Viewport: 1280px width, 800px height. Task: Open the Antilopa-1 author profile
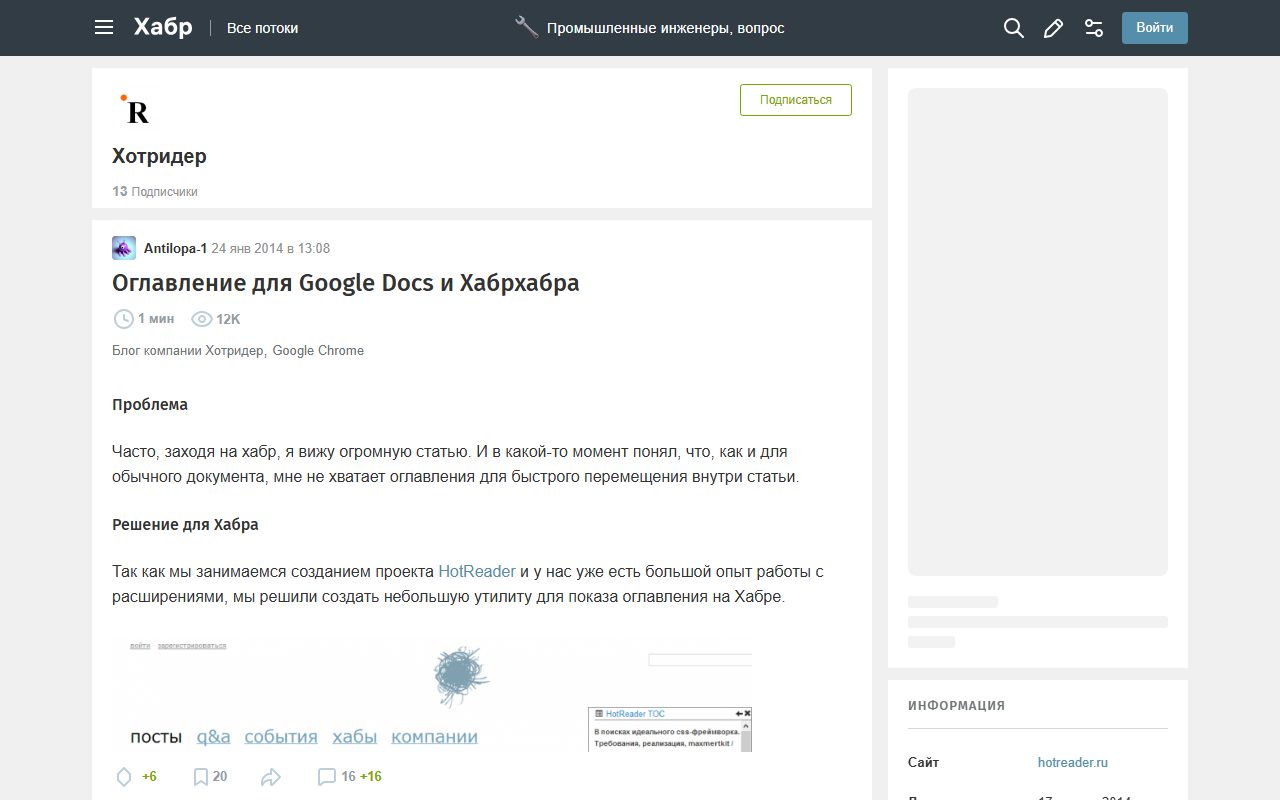click(175, 248)
